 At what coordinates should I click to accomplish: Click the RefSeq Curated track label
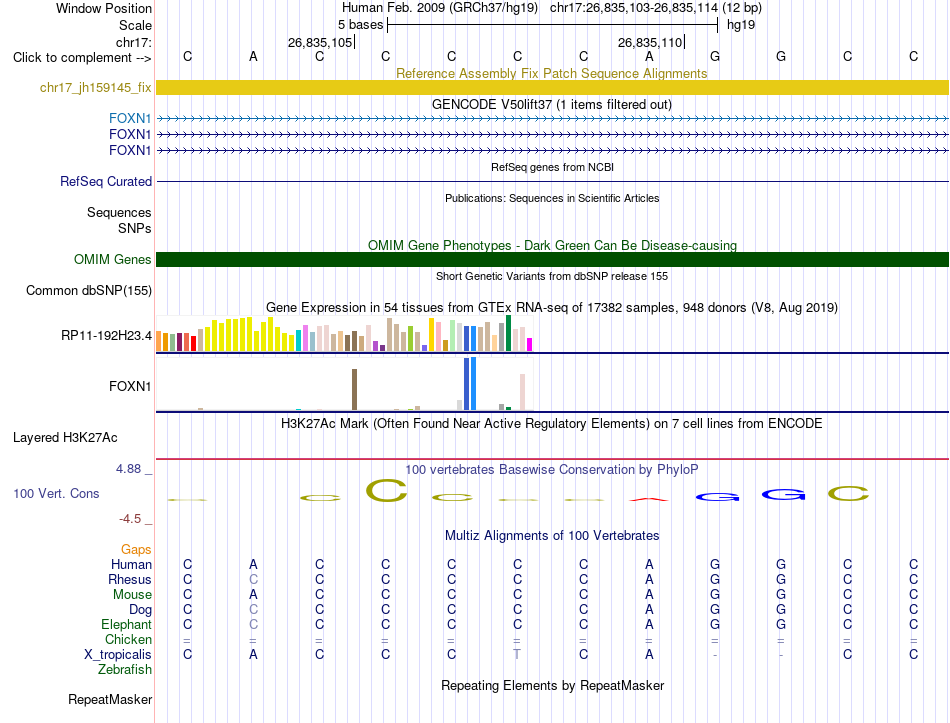[106, 181]
